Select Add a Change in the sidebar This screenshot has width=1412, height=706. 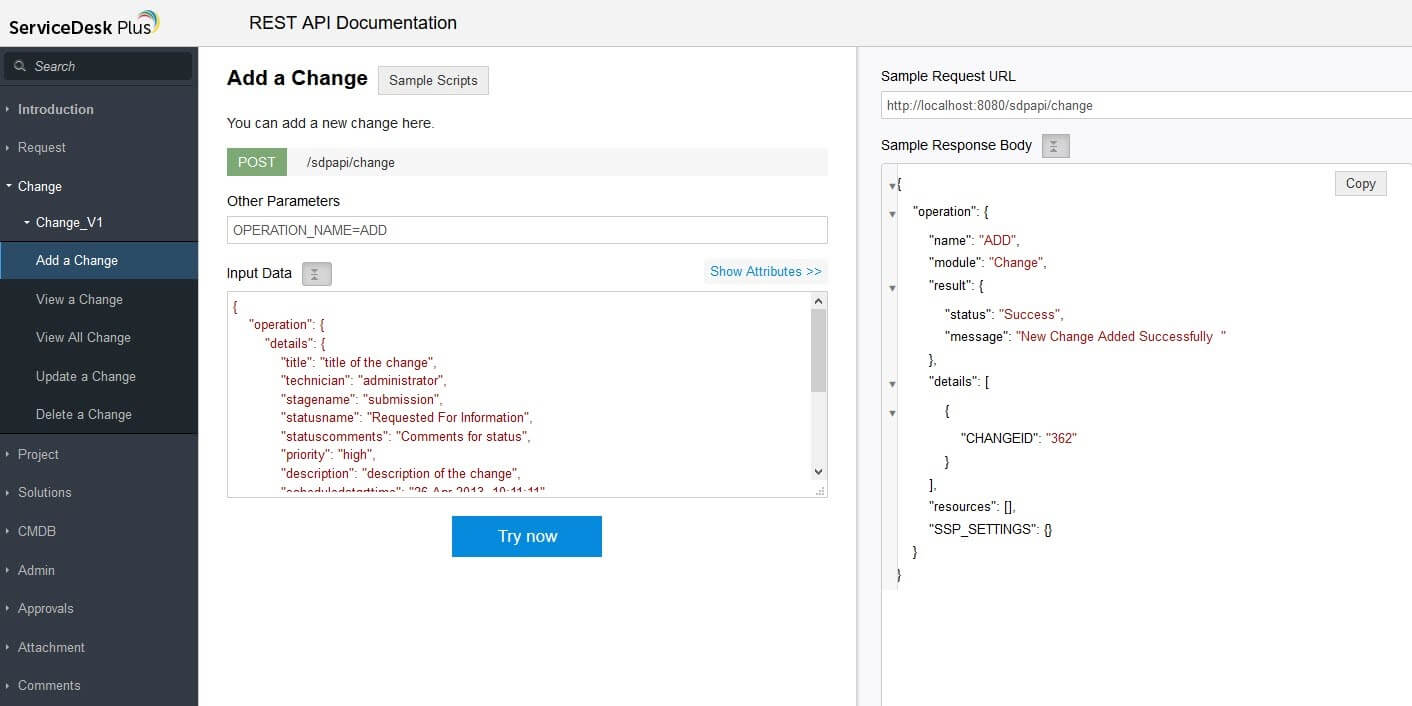pyautogui.click(x=99, y=260)
